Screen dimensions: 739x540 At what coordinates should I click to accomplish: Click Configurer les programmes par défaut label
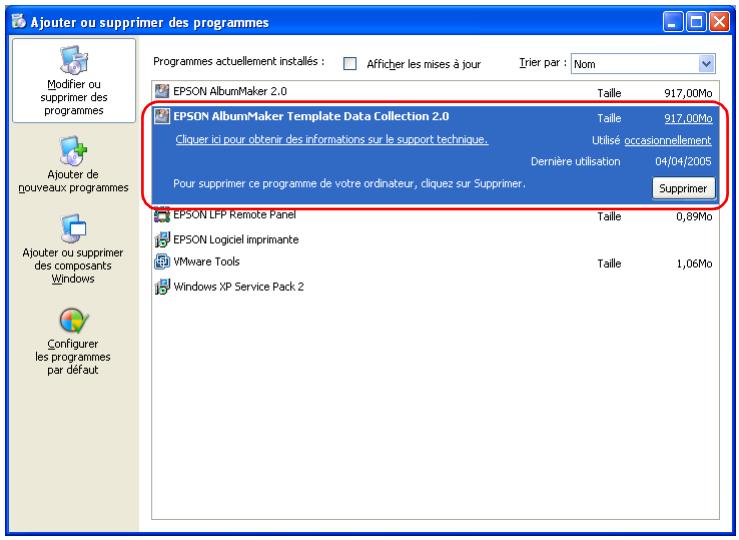click(73, 357)
